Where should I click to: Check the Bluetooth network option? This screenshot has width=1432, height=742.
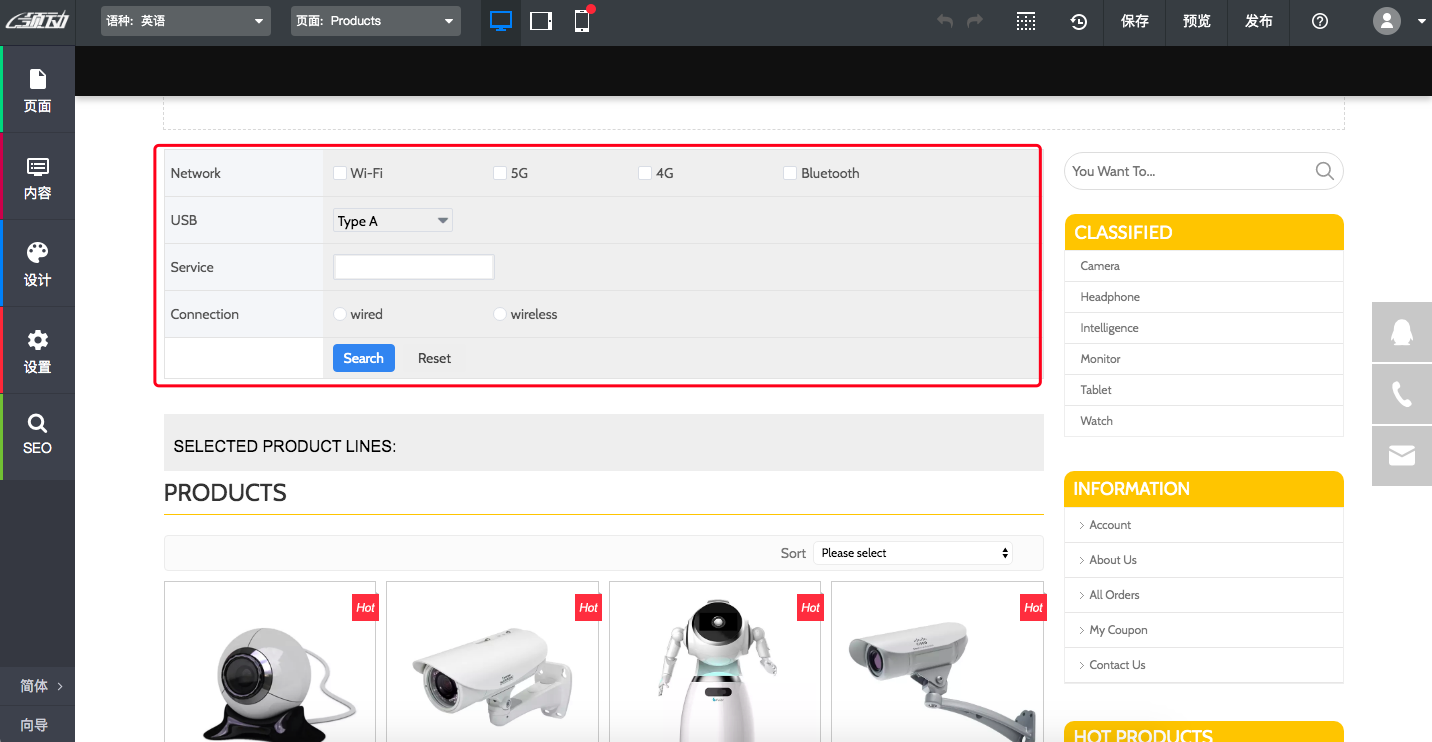point(790,173)
